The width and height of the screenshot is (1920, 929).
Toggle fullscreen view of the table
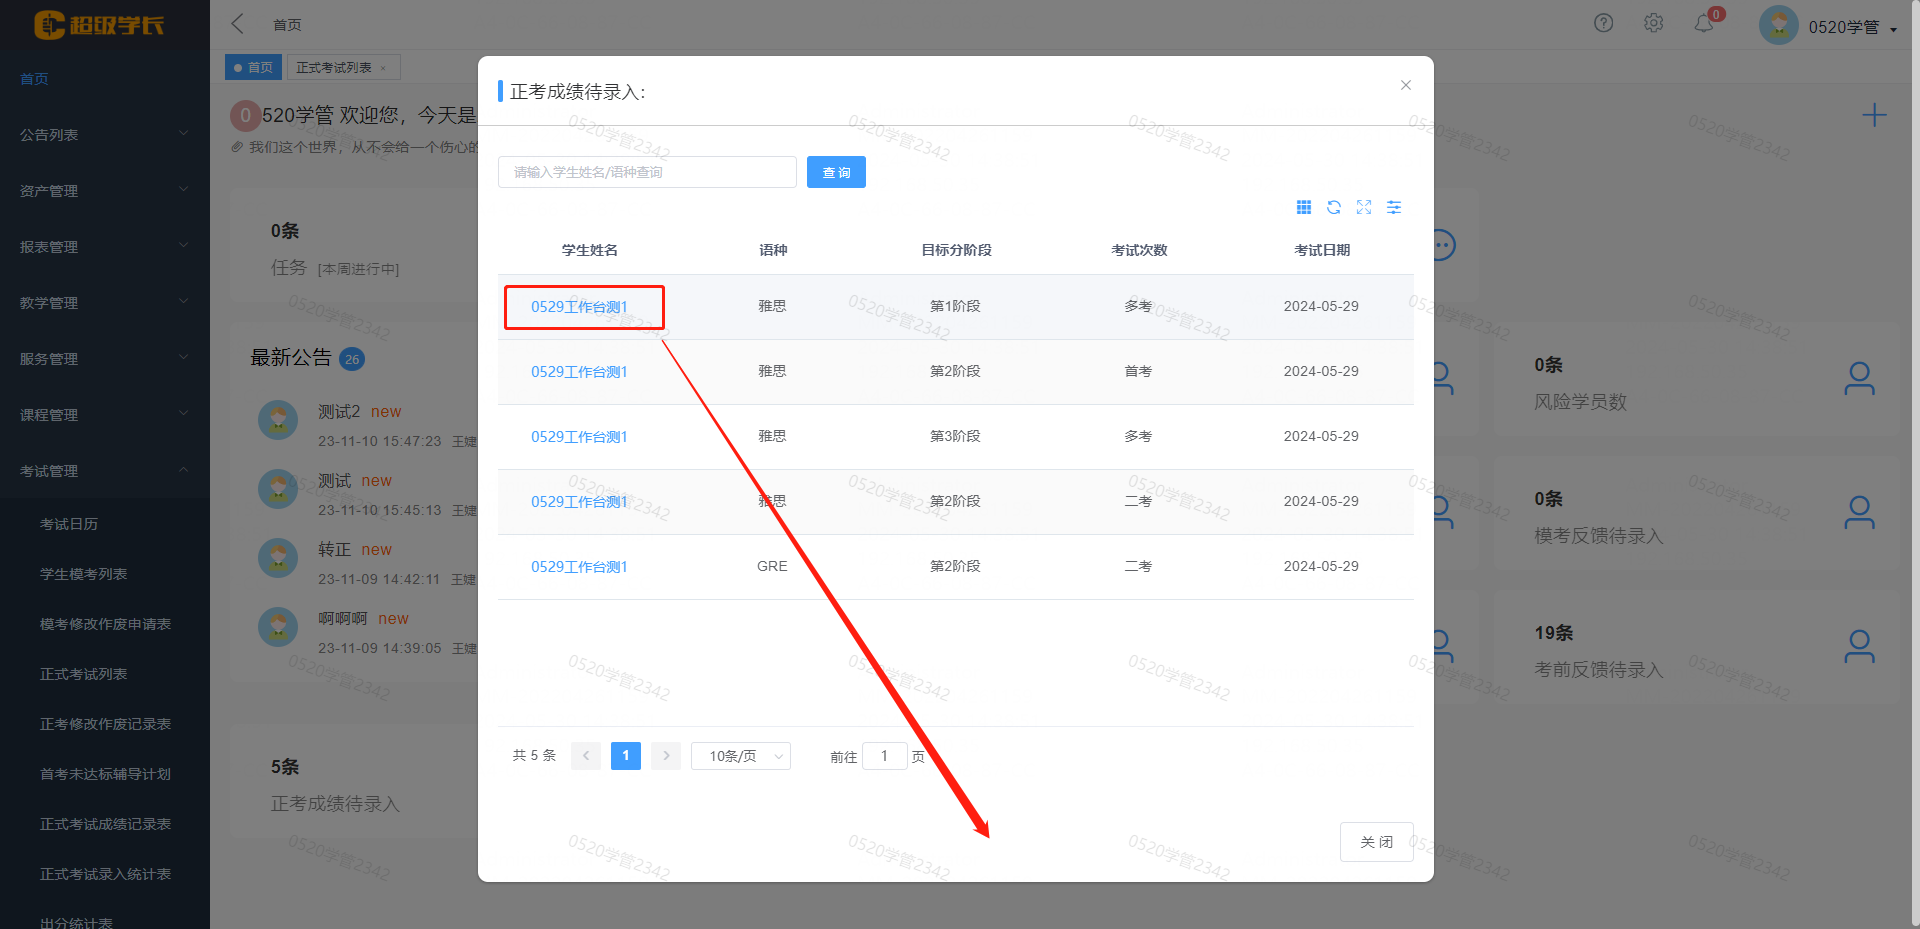tap(1363, 207)
